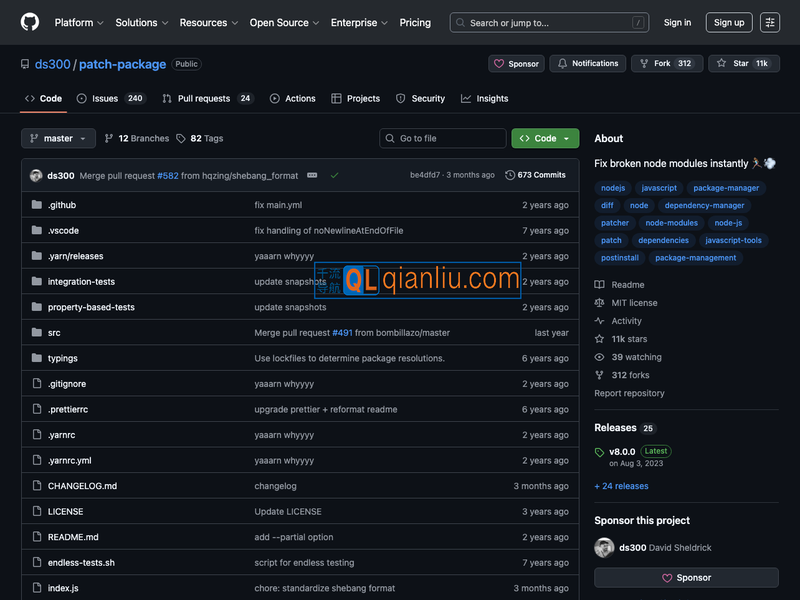
Task: Click the commit status checkmark icon
Action: click(x=335, y=175)
